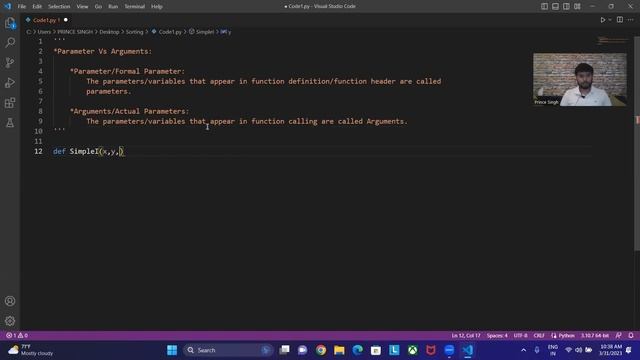This screenshot has width=640, height=360.
Task: Open the Go menu
Action: (98, 7)
